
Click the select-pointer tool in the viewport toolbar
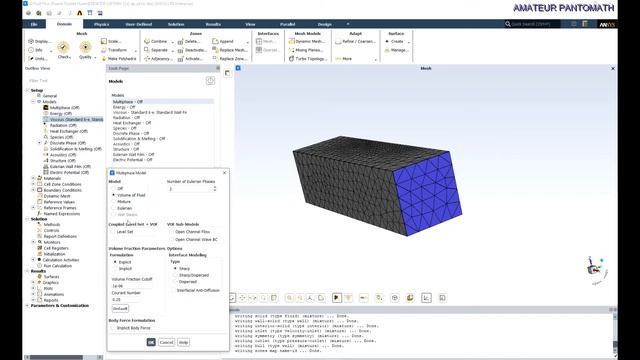[337, 298]
